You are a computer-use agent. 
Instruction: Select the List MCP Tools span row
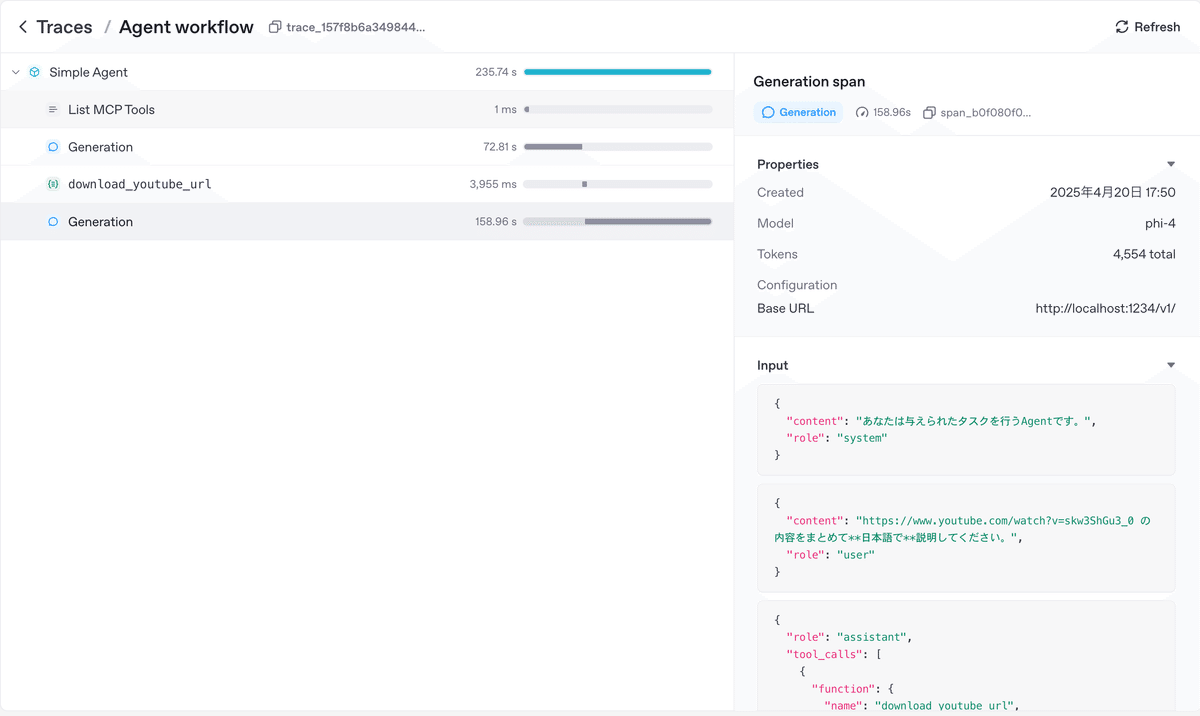pos(300,110)
